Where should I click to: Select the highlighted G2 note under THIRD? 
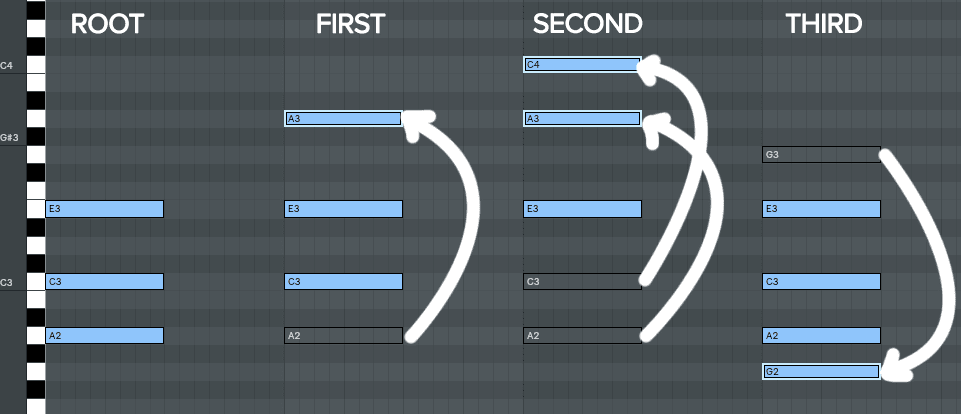point(820,372)
